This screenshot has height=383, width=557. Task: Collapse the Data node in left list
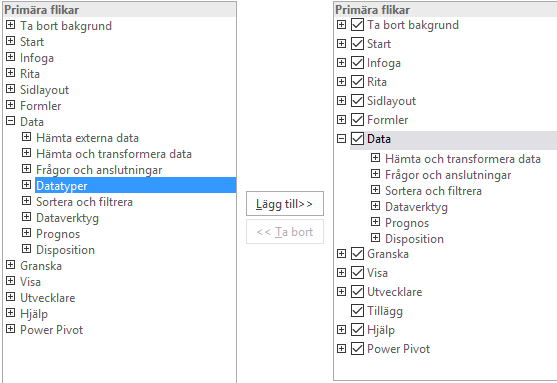11,121
